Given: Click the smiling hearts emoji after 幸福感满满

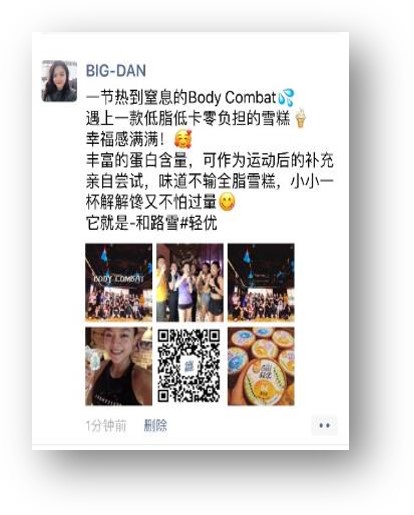Looking at the screenshot, I should [x=183, y=139].
